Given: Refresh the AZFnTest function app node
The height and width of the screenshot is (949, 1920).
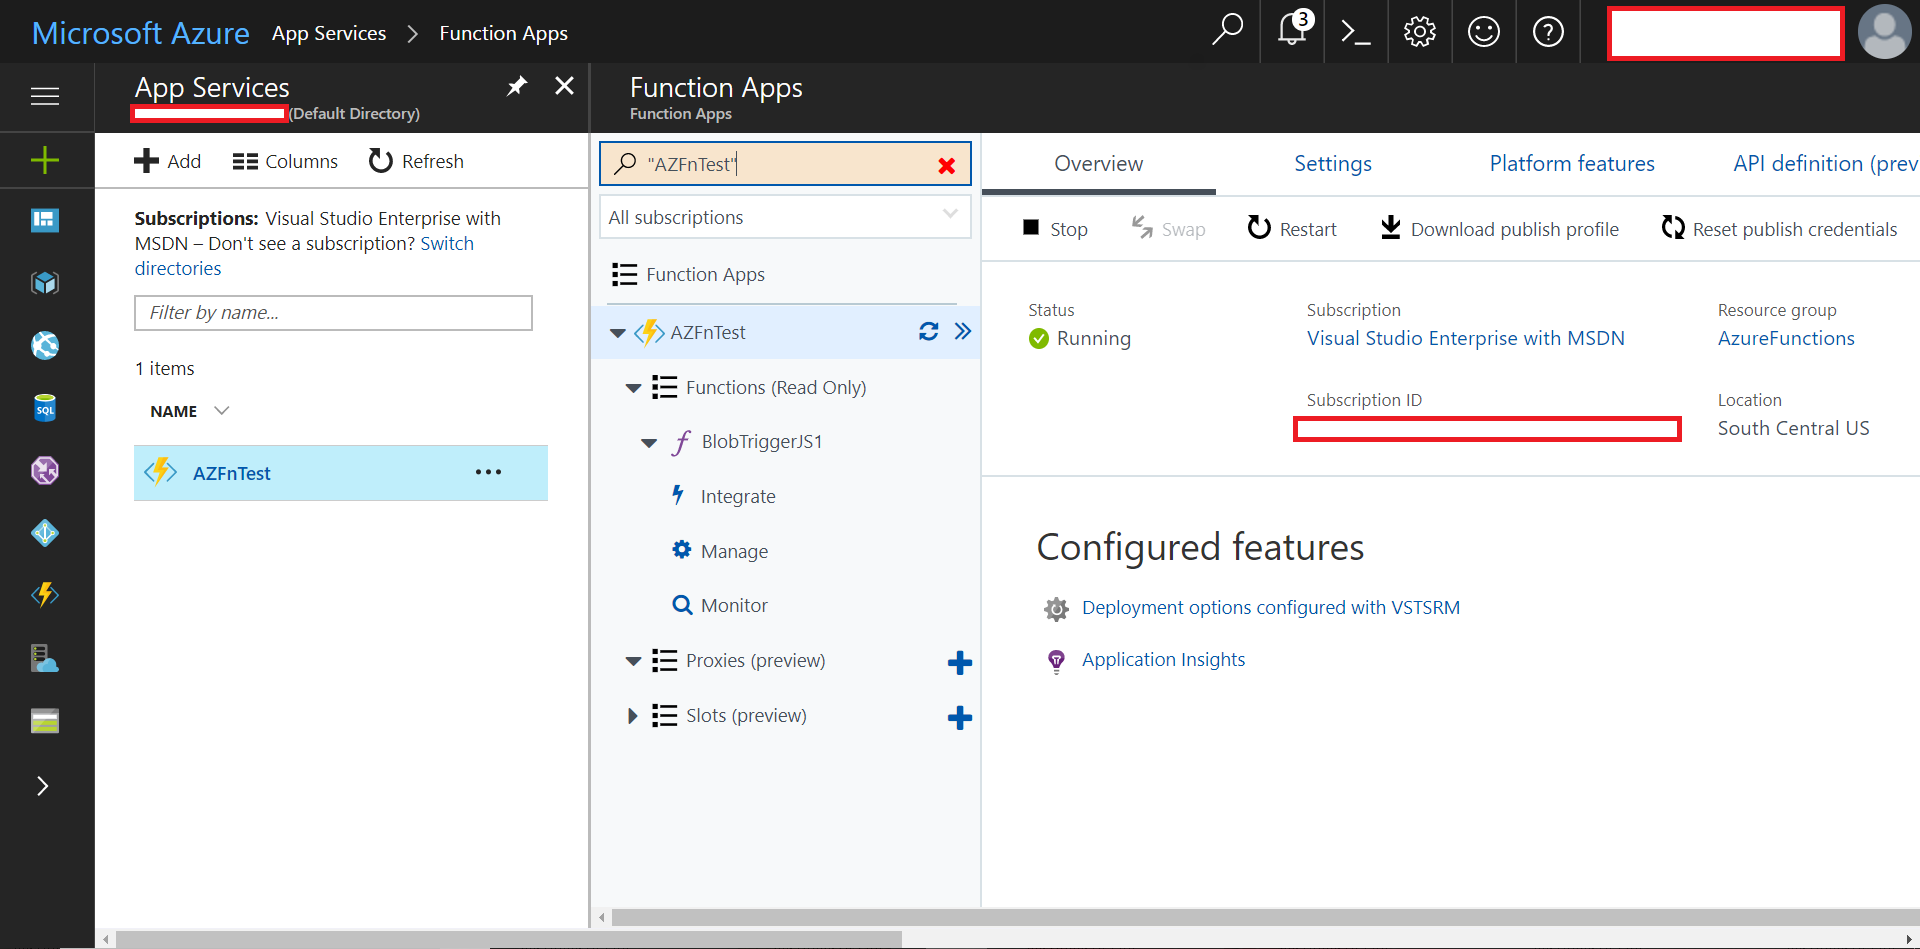Looking at the screenshot, I should pyautogui.click(x=929, y=331).
